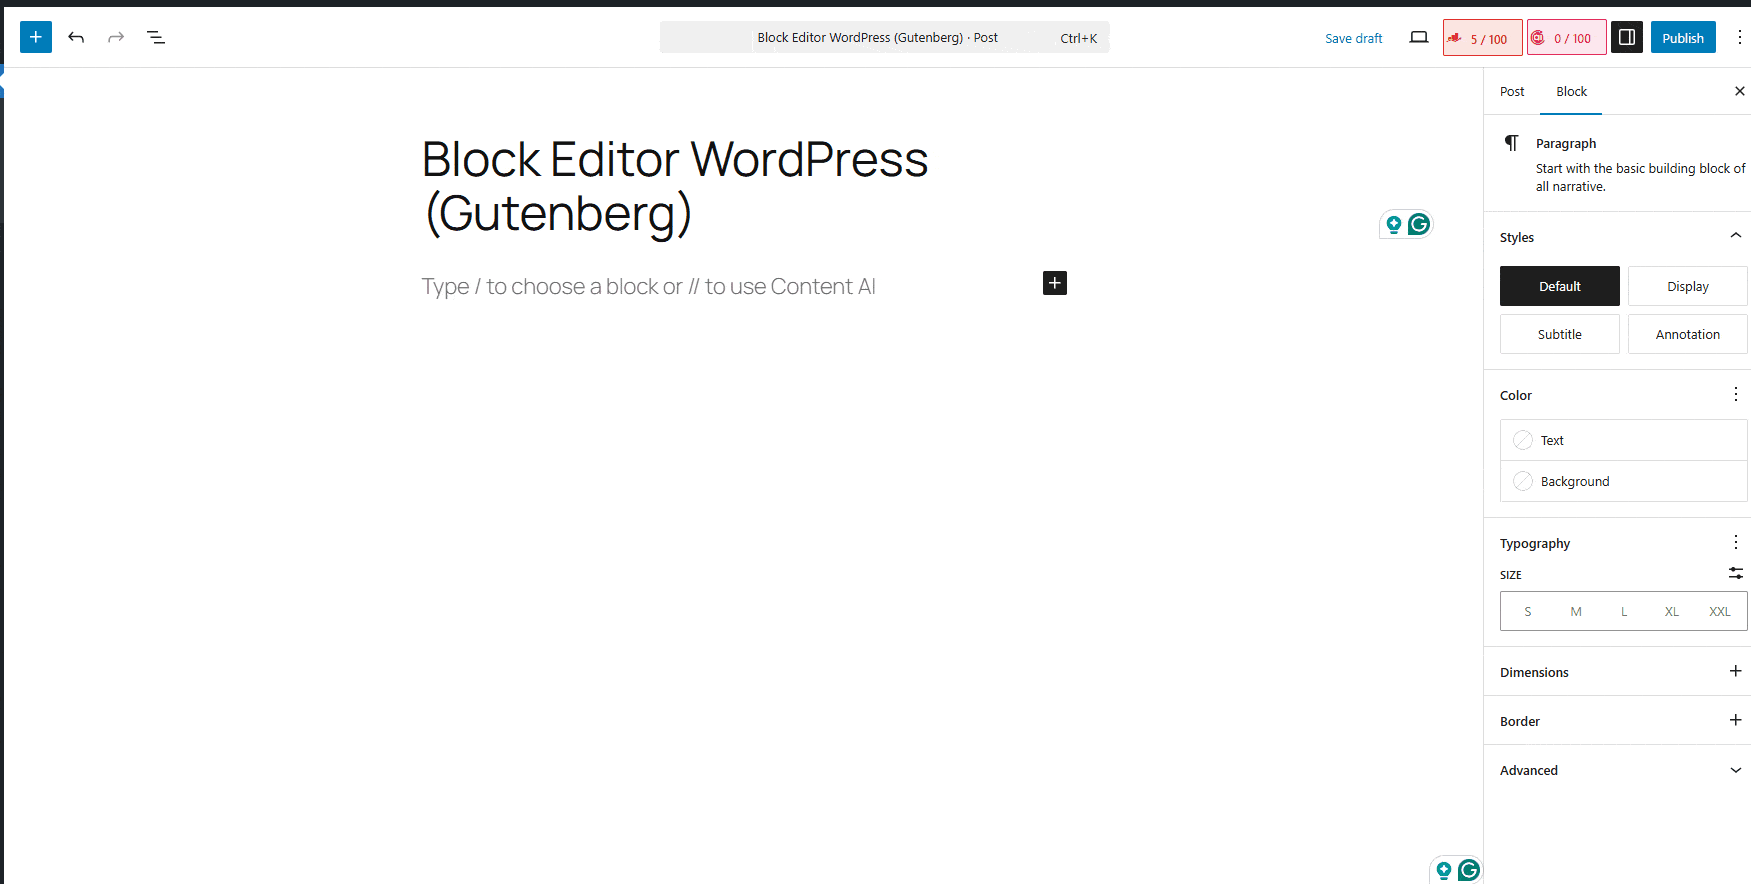Click the paragraph block pilcrow icon
The image size is (1751, 884).
coord(1512,143)
